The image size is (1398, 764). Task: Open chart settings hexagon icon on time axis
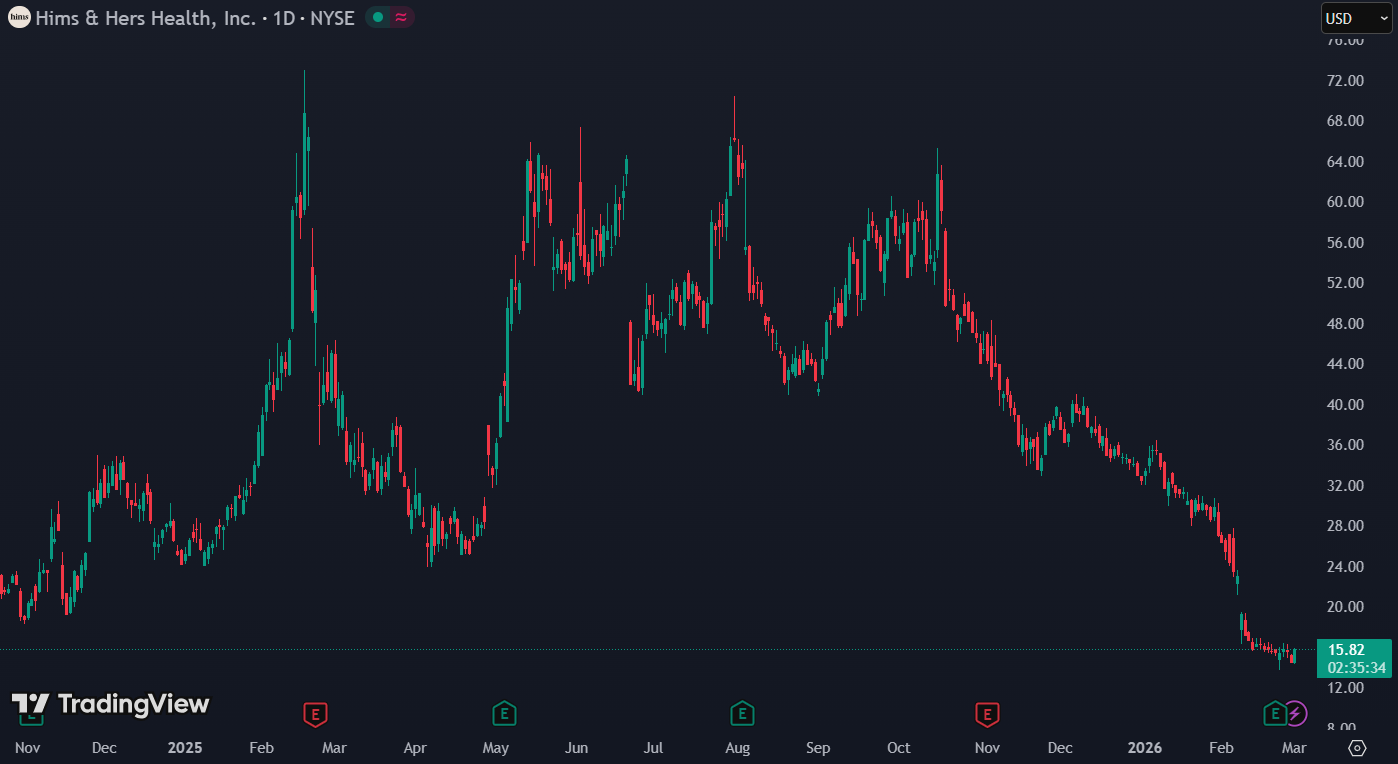(x=1357, y=748)
